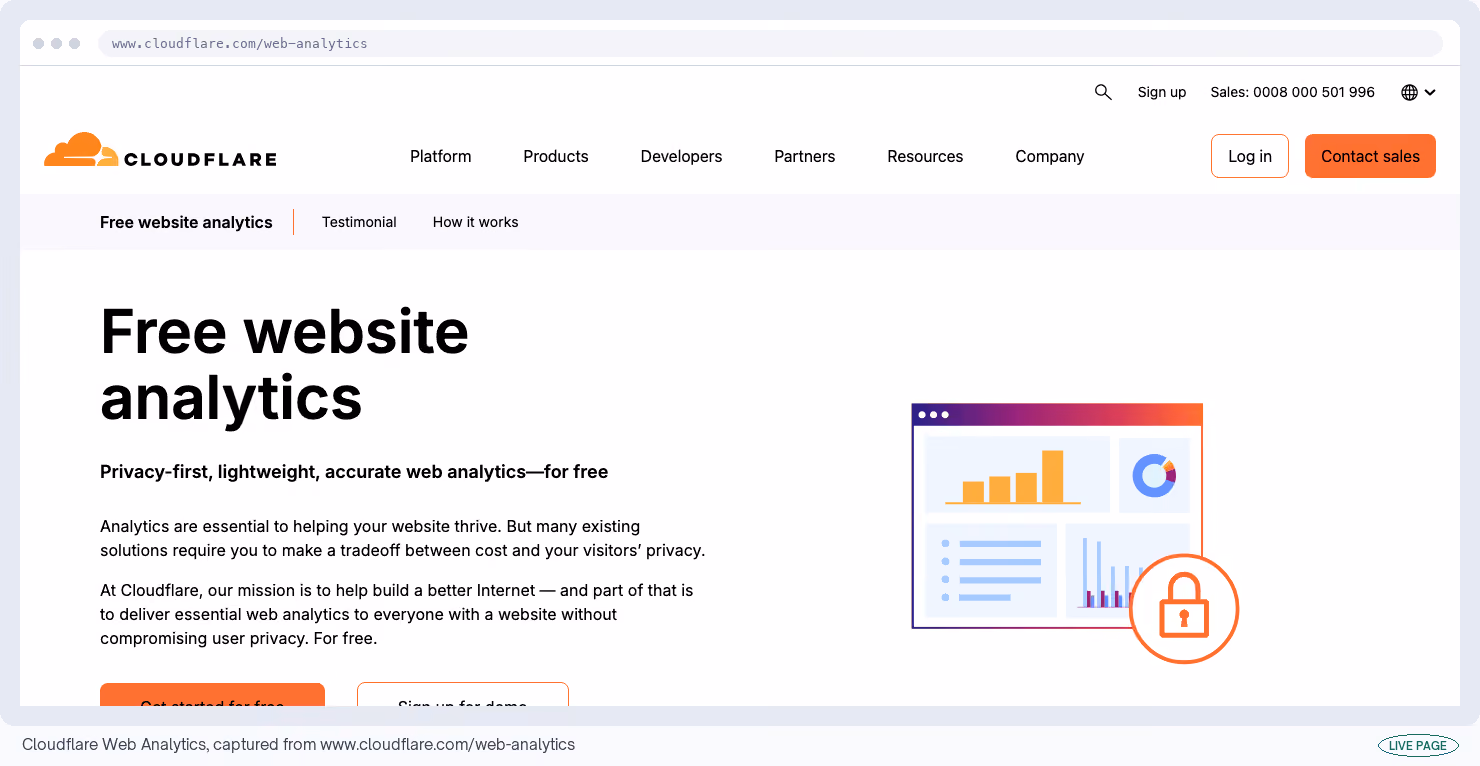
Task: Click the Free website analytics main heading
Action: (x=284, y=364)
